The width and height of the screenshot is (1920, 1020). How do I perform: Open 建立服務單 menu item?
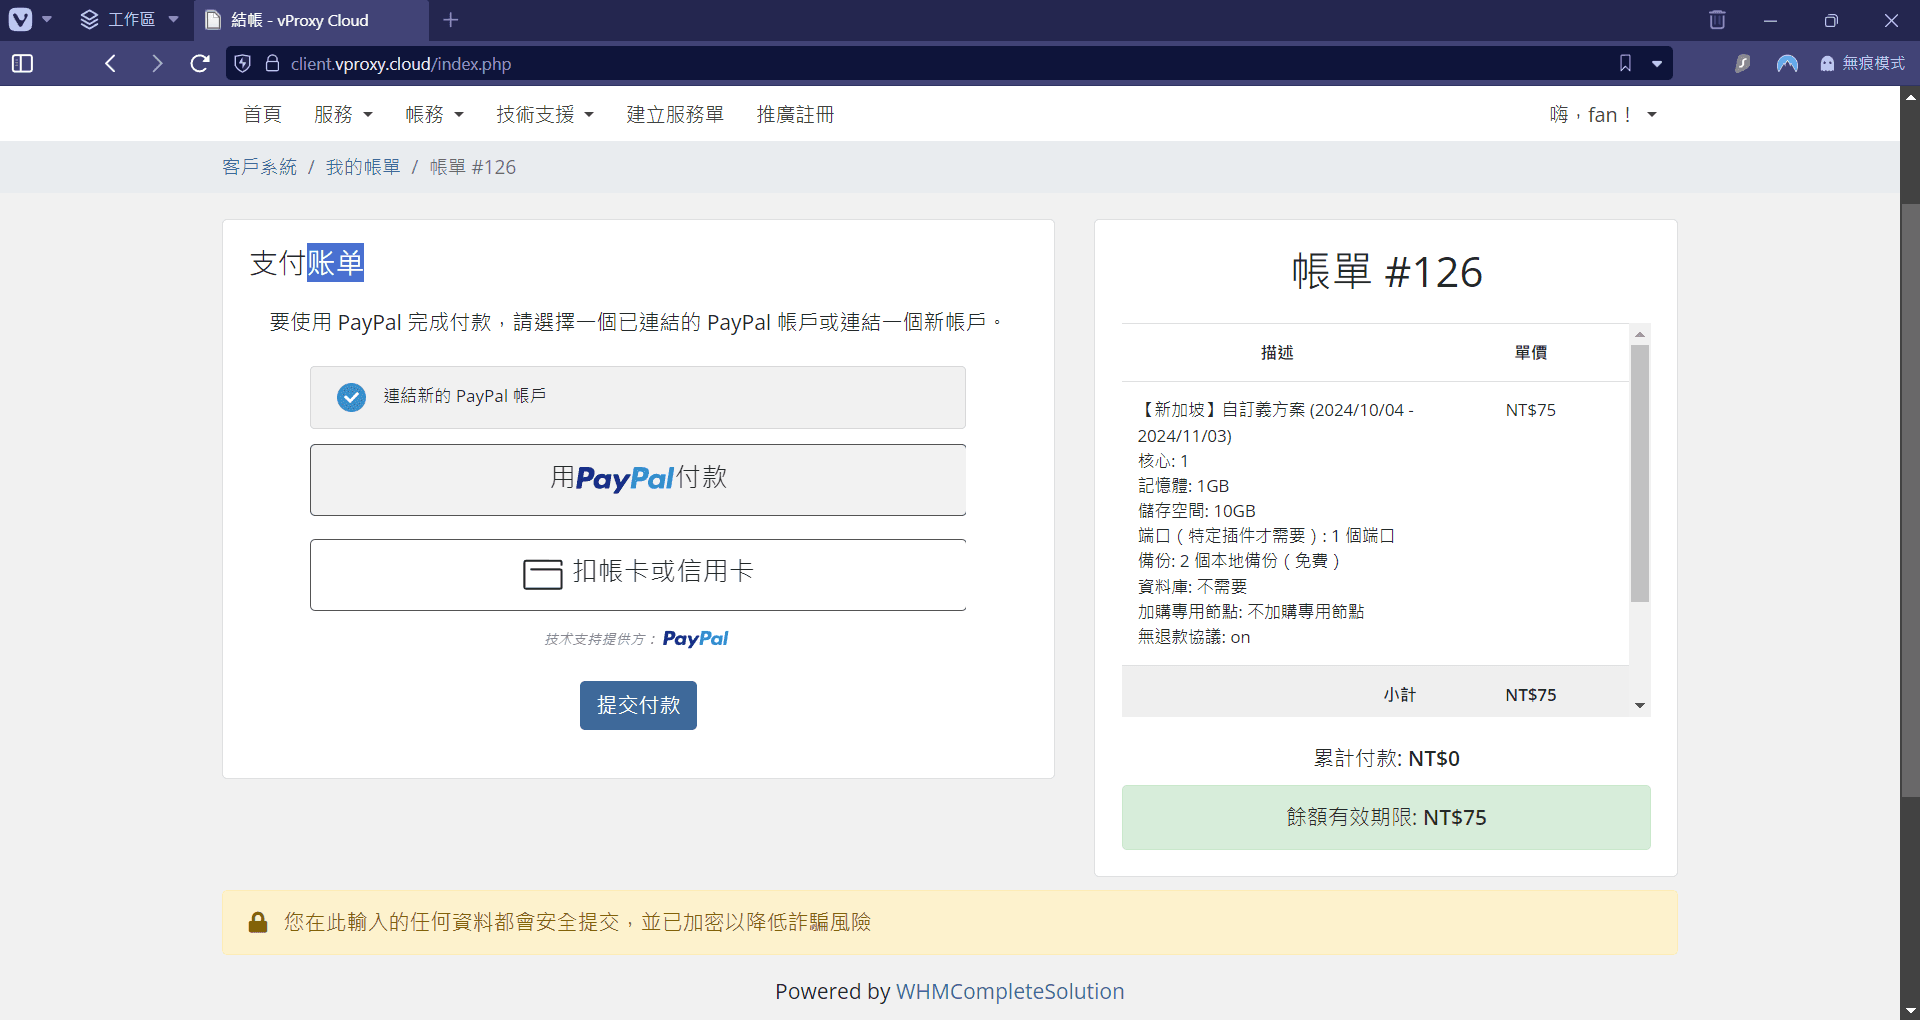click(x=675, y=115)
